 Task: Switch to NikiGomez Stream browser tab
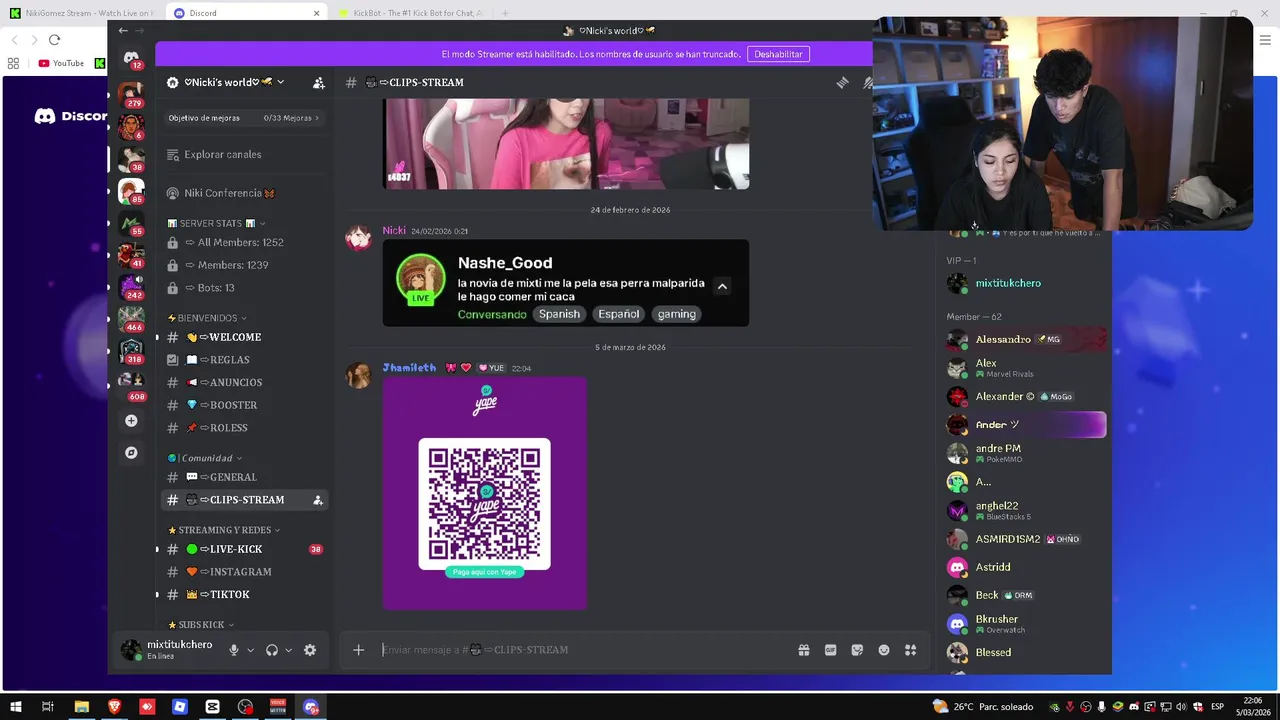point(81,13)
